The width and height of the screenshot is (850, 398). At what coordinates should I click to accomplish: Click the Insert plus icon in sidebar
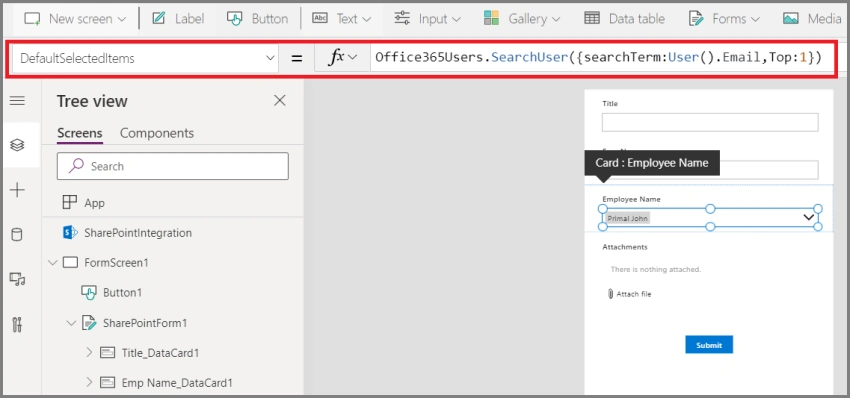click(17, 190)
